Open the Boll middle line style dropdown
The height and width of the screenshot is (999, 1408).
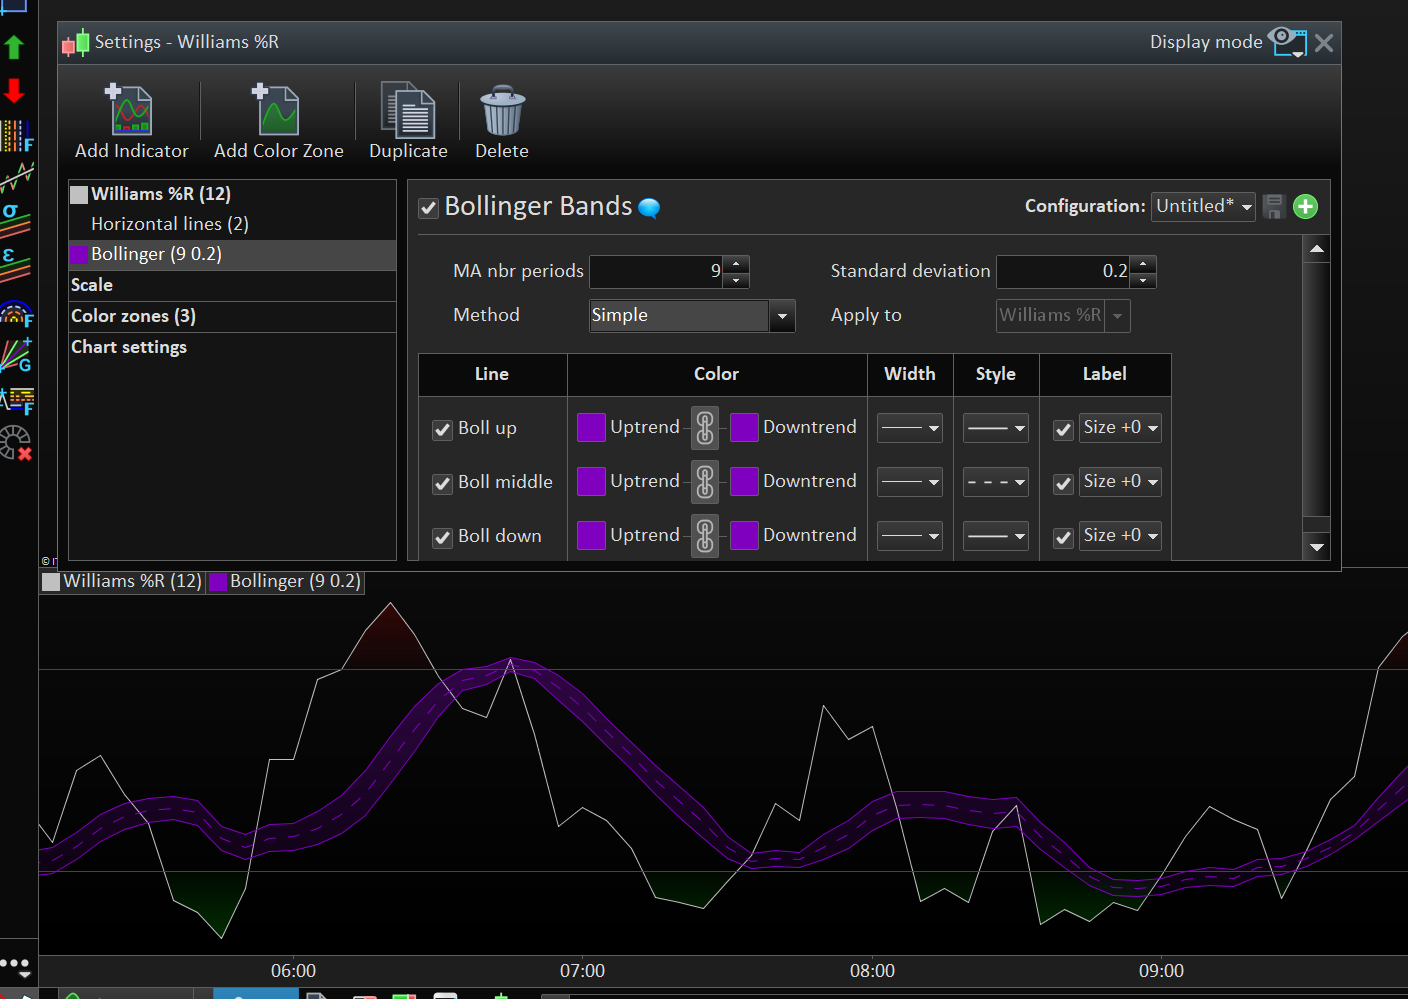(x=996, y=482)
